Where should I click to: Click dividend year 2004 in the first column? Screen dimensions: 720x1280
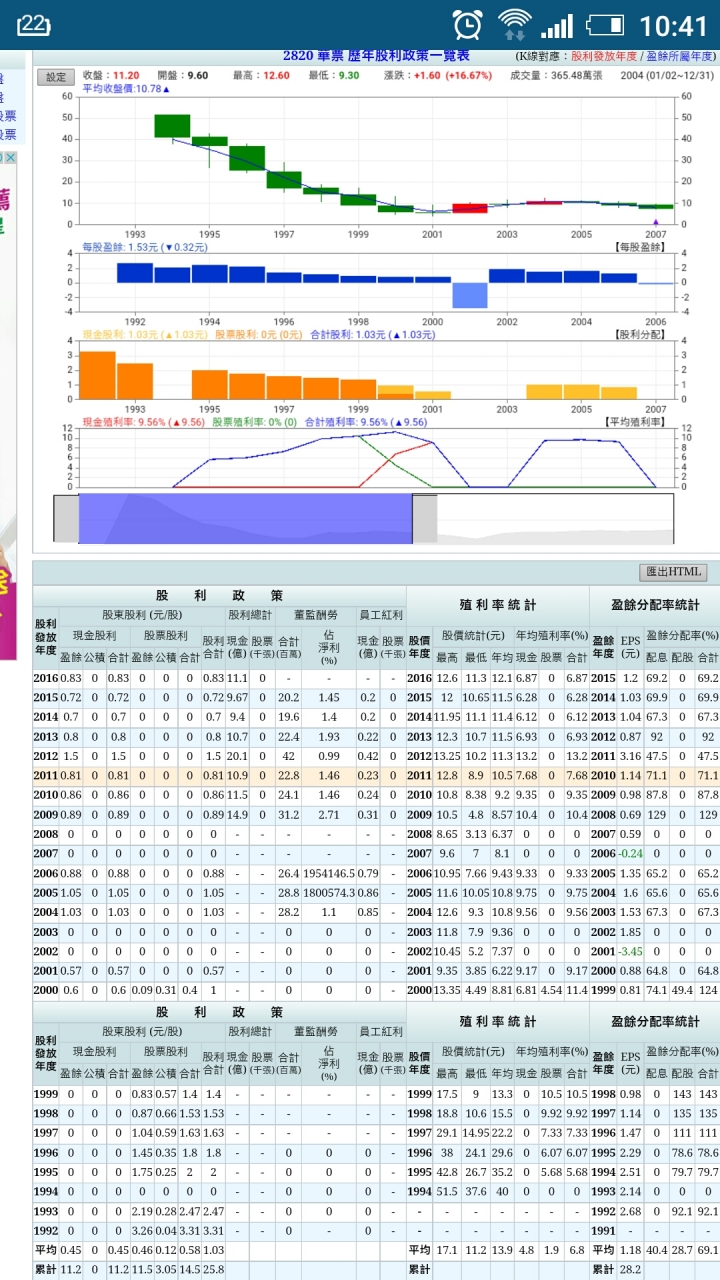[x=45, y=911]
